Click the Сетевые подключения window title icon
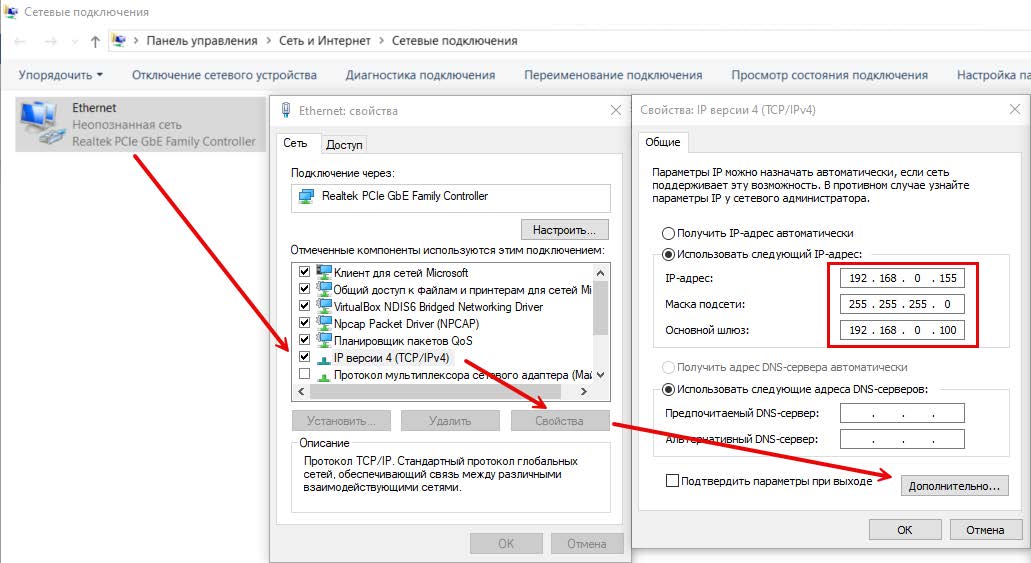 [x=11, y=12]
